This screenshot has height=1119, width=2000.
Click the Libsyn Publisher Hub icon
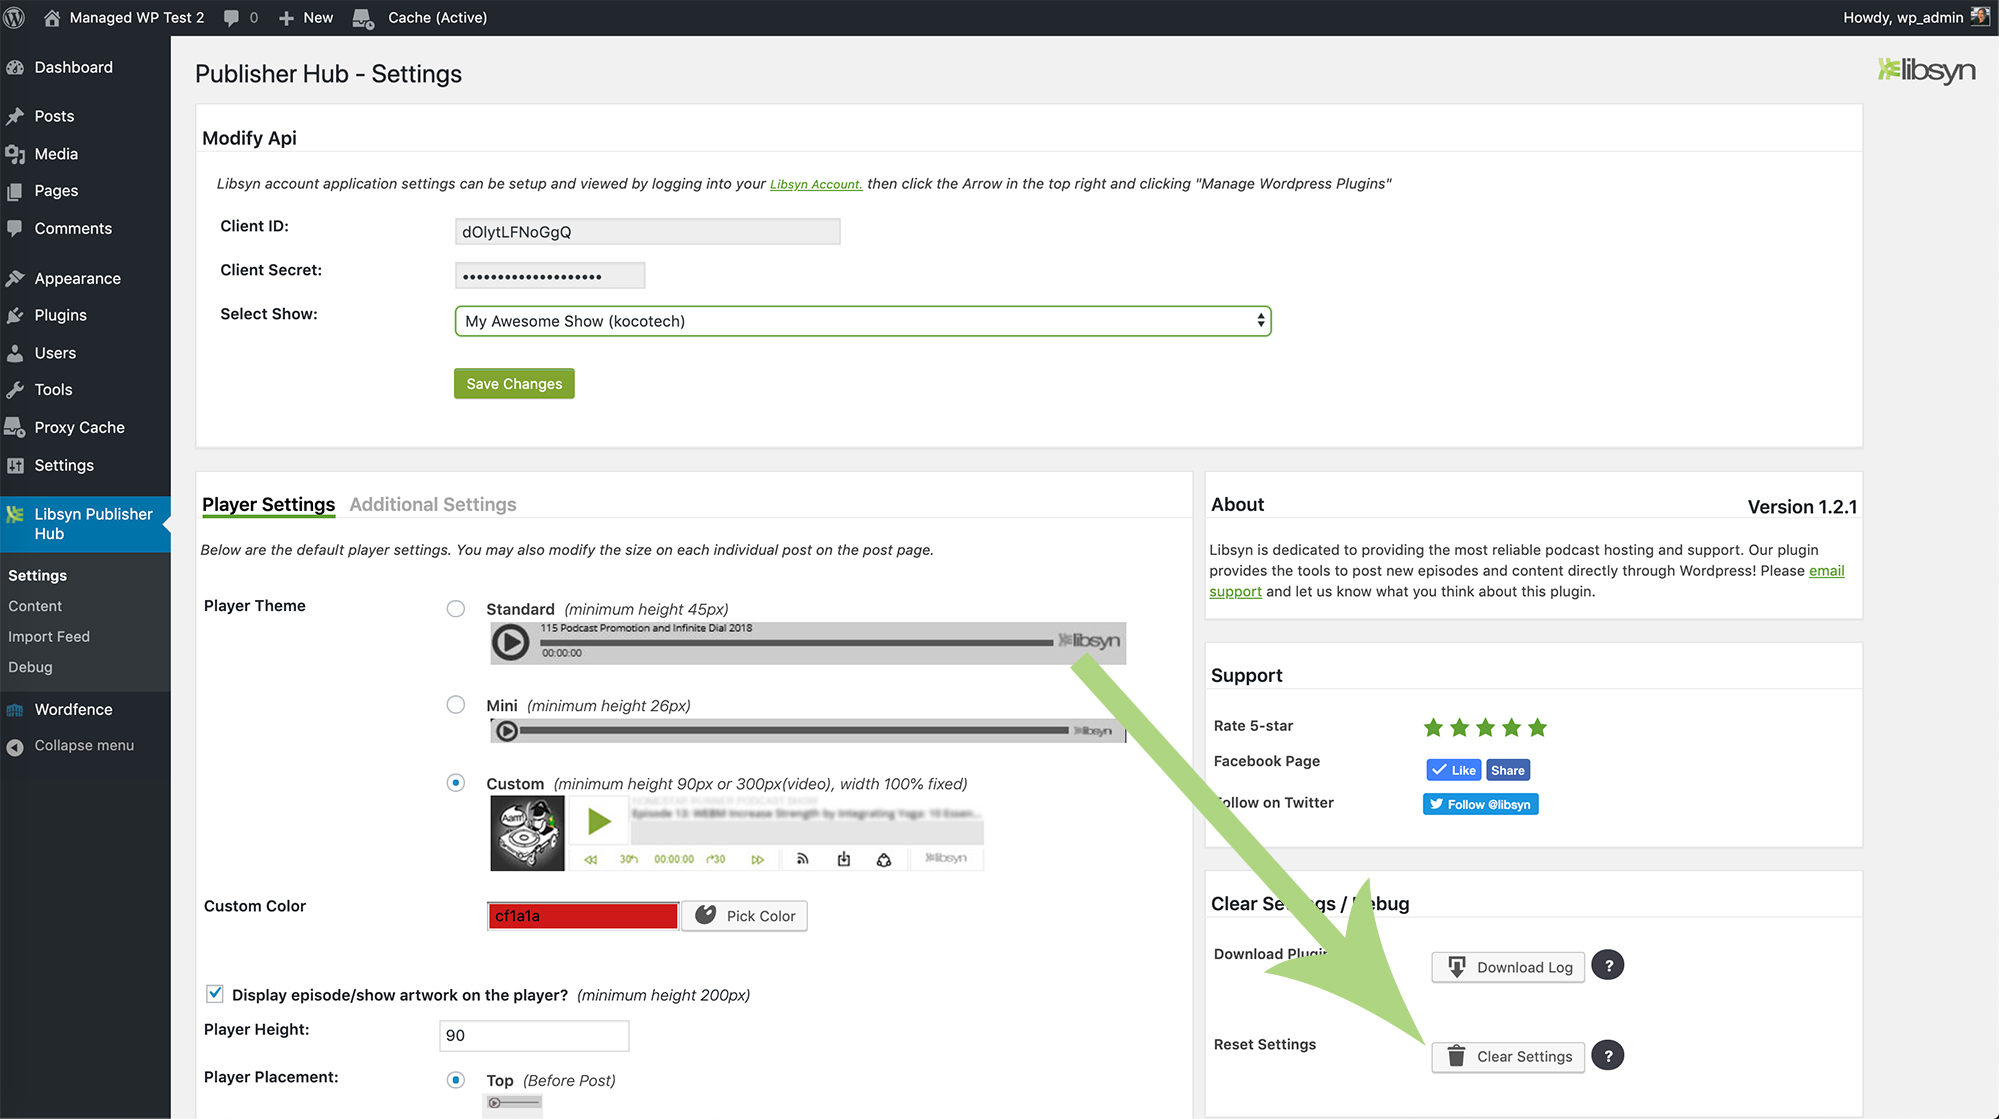pos(15,514)
